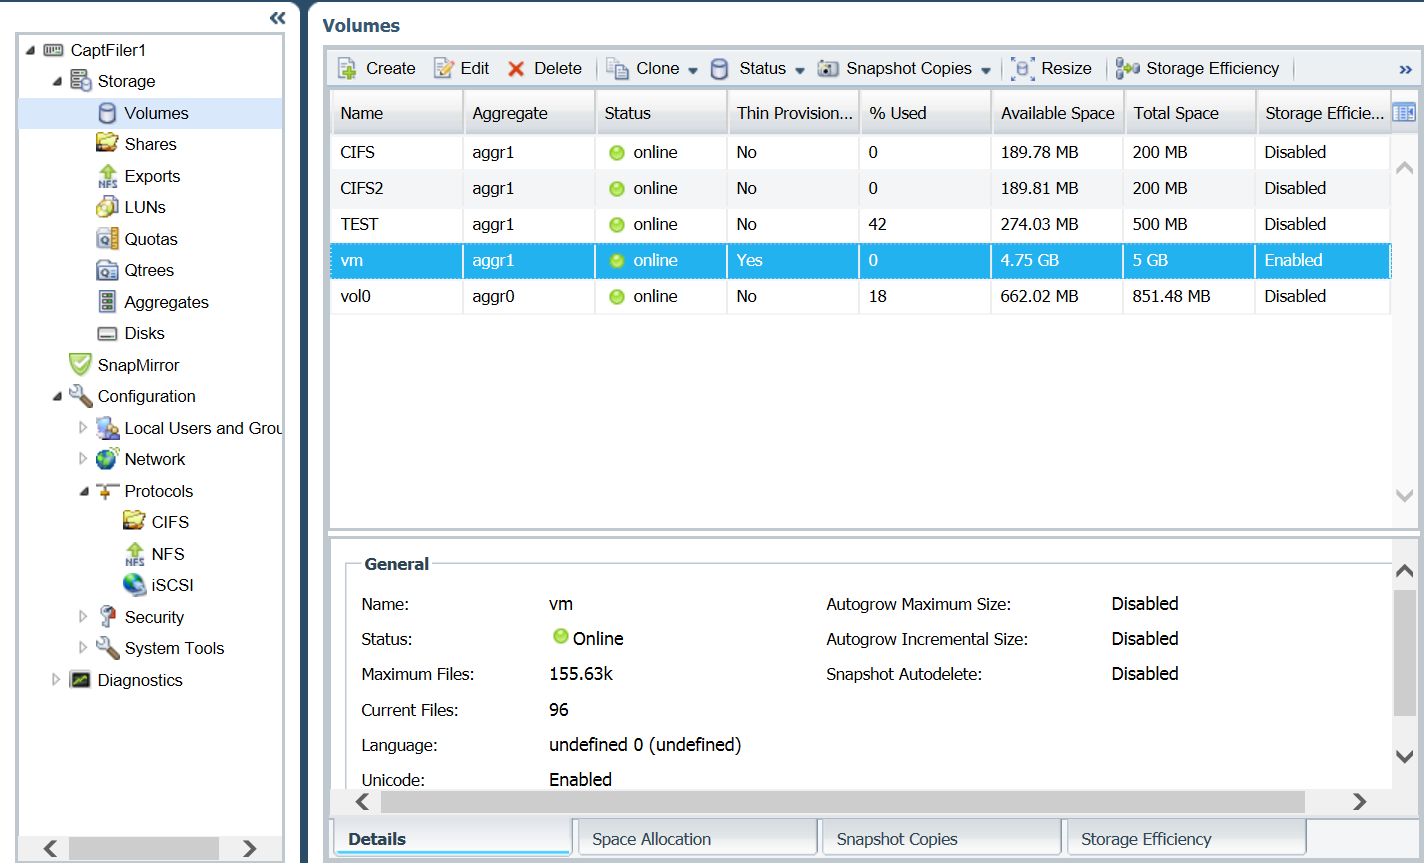Click the CaptFiler1 filer icon

coord(54,50)
